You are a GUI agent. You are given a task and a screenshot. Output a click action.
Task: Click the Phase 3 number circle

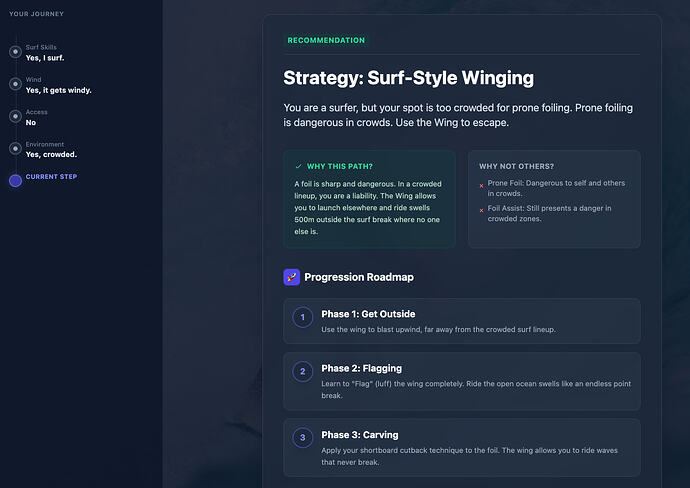pos(303,437)
